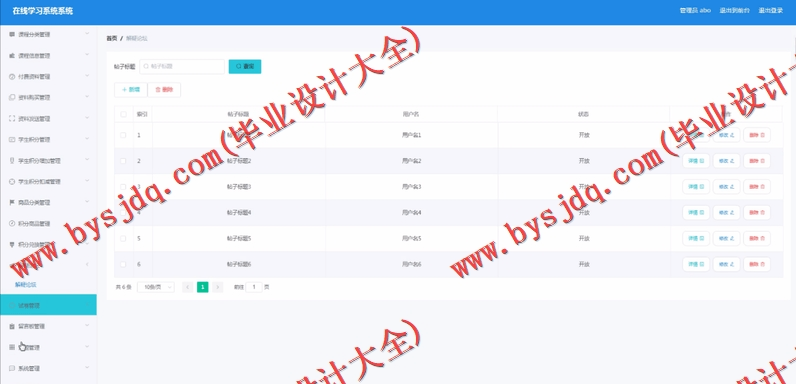Open the 解疑论坛 submenu item
The image size is (796, 384).
(x=25, y=285)
